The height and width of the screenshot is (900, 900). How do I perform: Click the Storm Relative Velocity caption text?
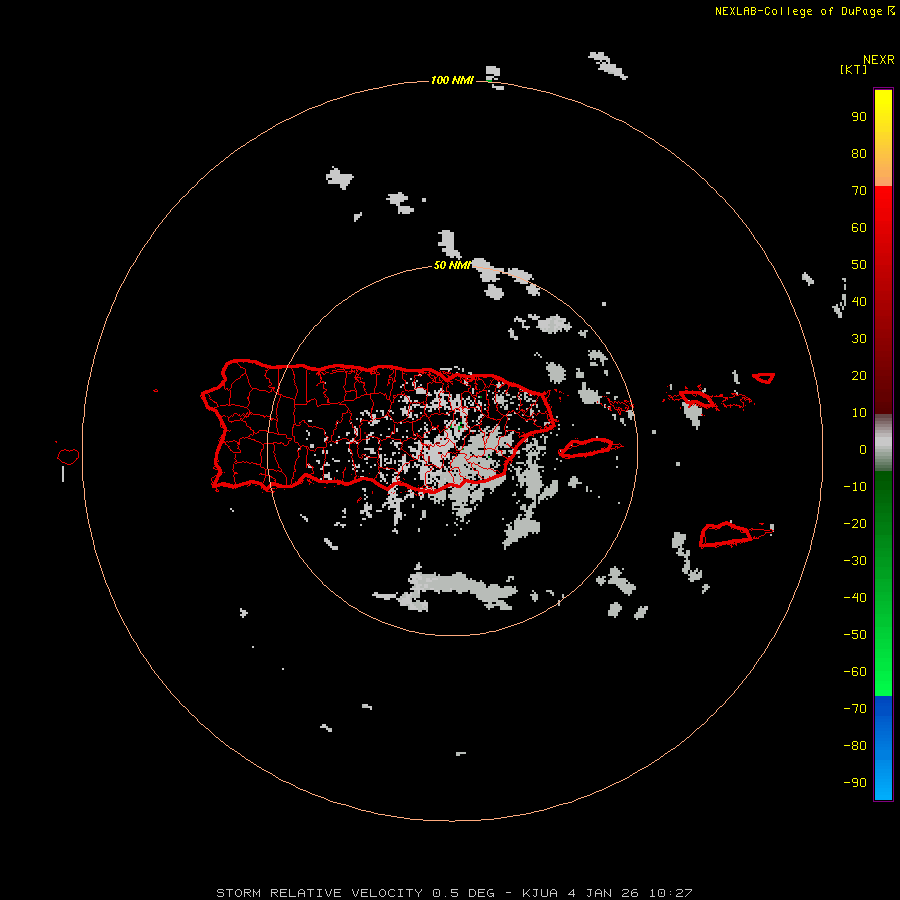pos(454,893)
